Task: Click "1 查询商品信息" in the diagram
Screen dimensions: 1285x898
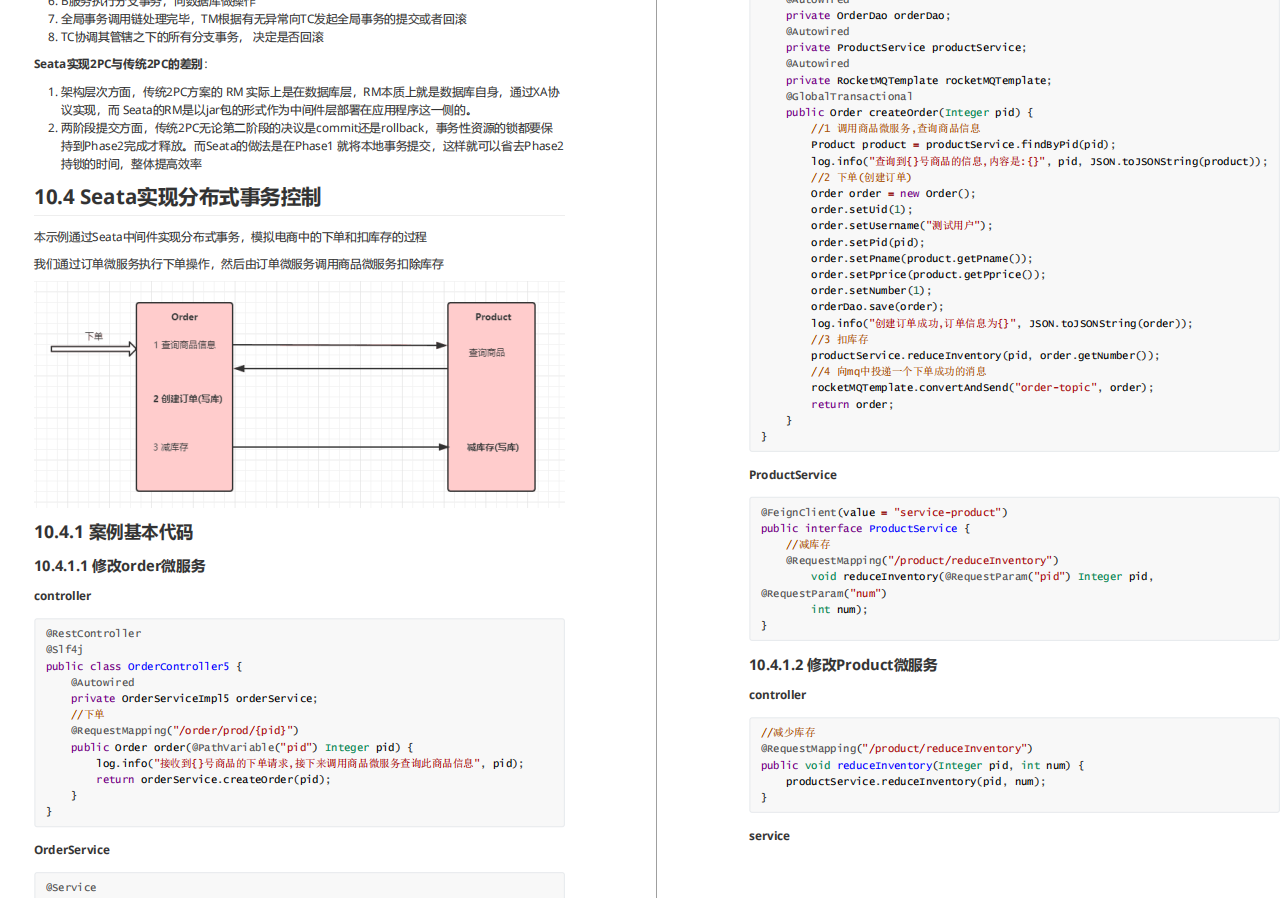Action: click(185, 345)
